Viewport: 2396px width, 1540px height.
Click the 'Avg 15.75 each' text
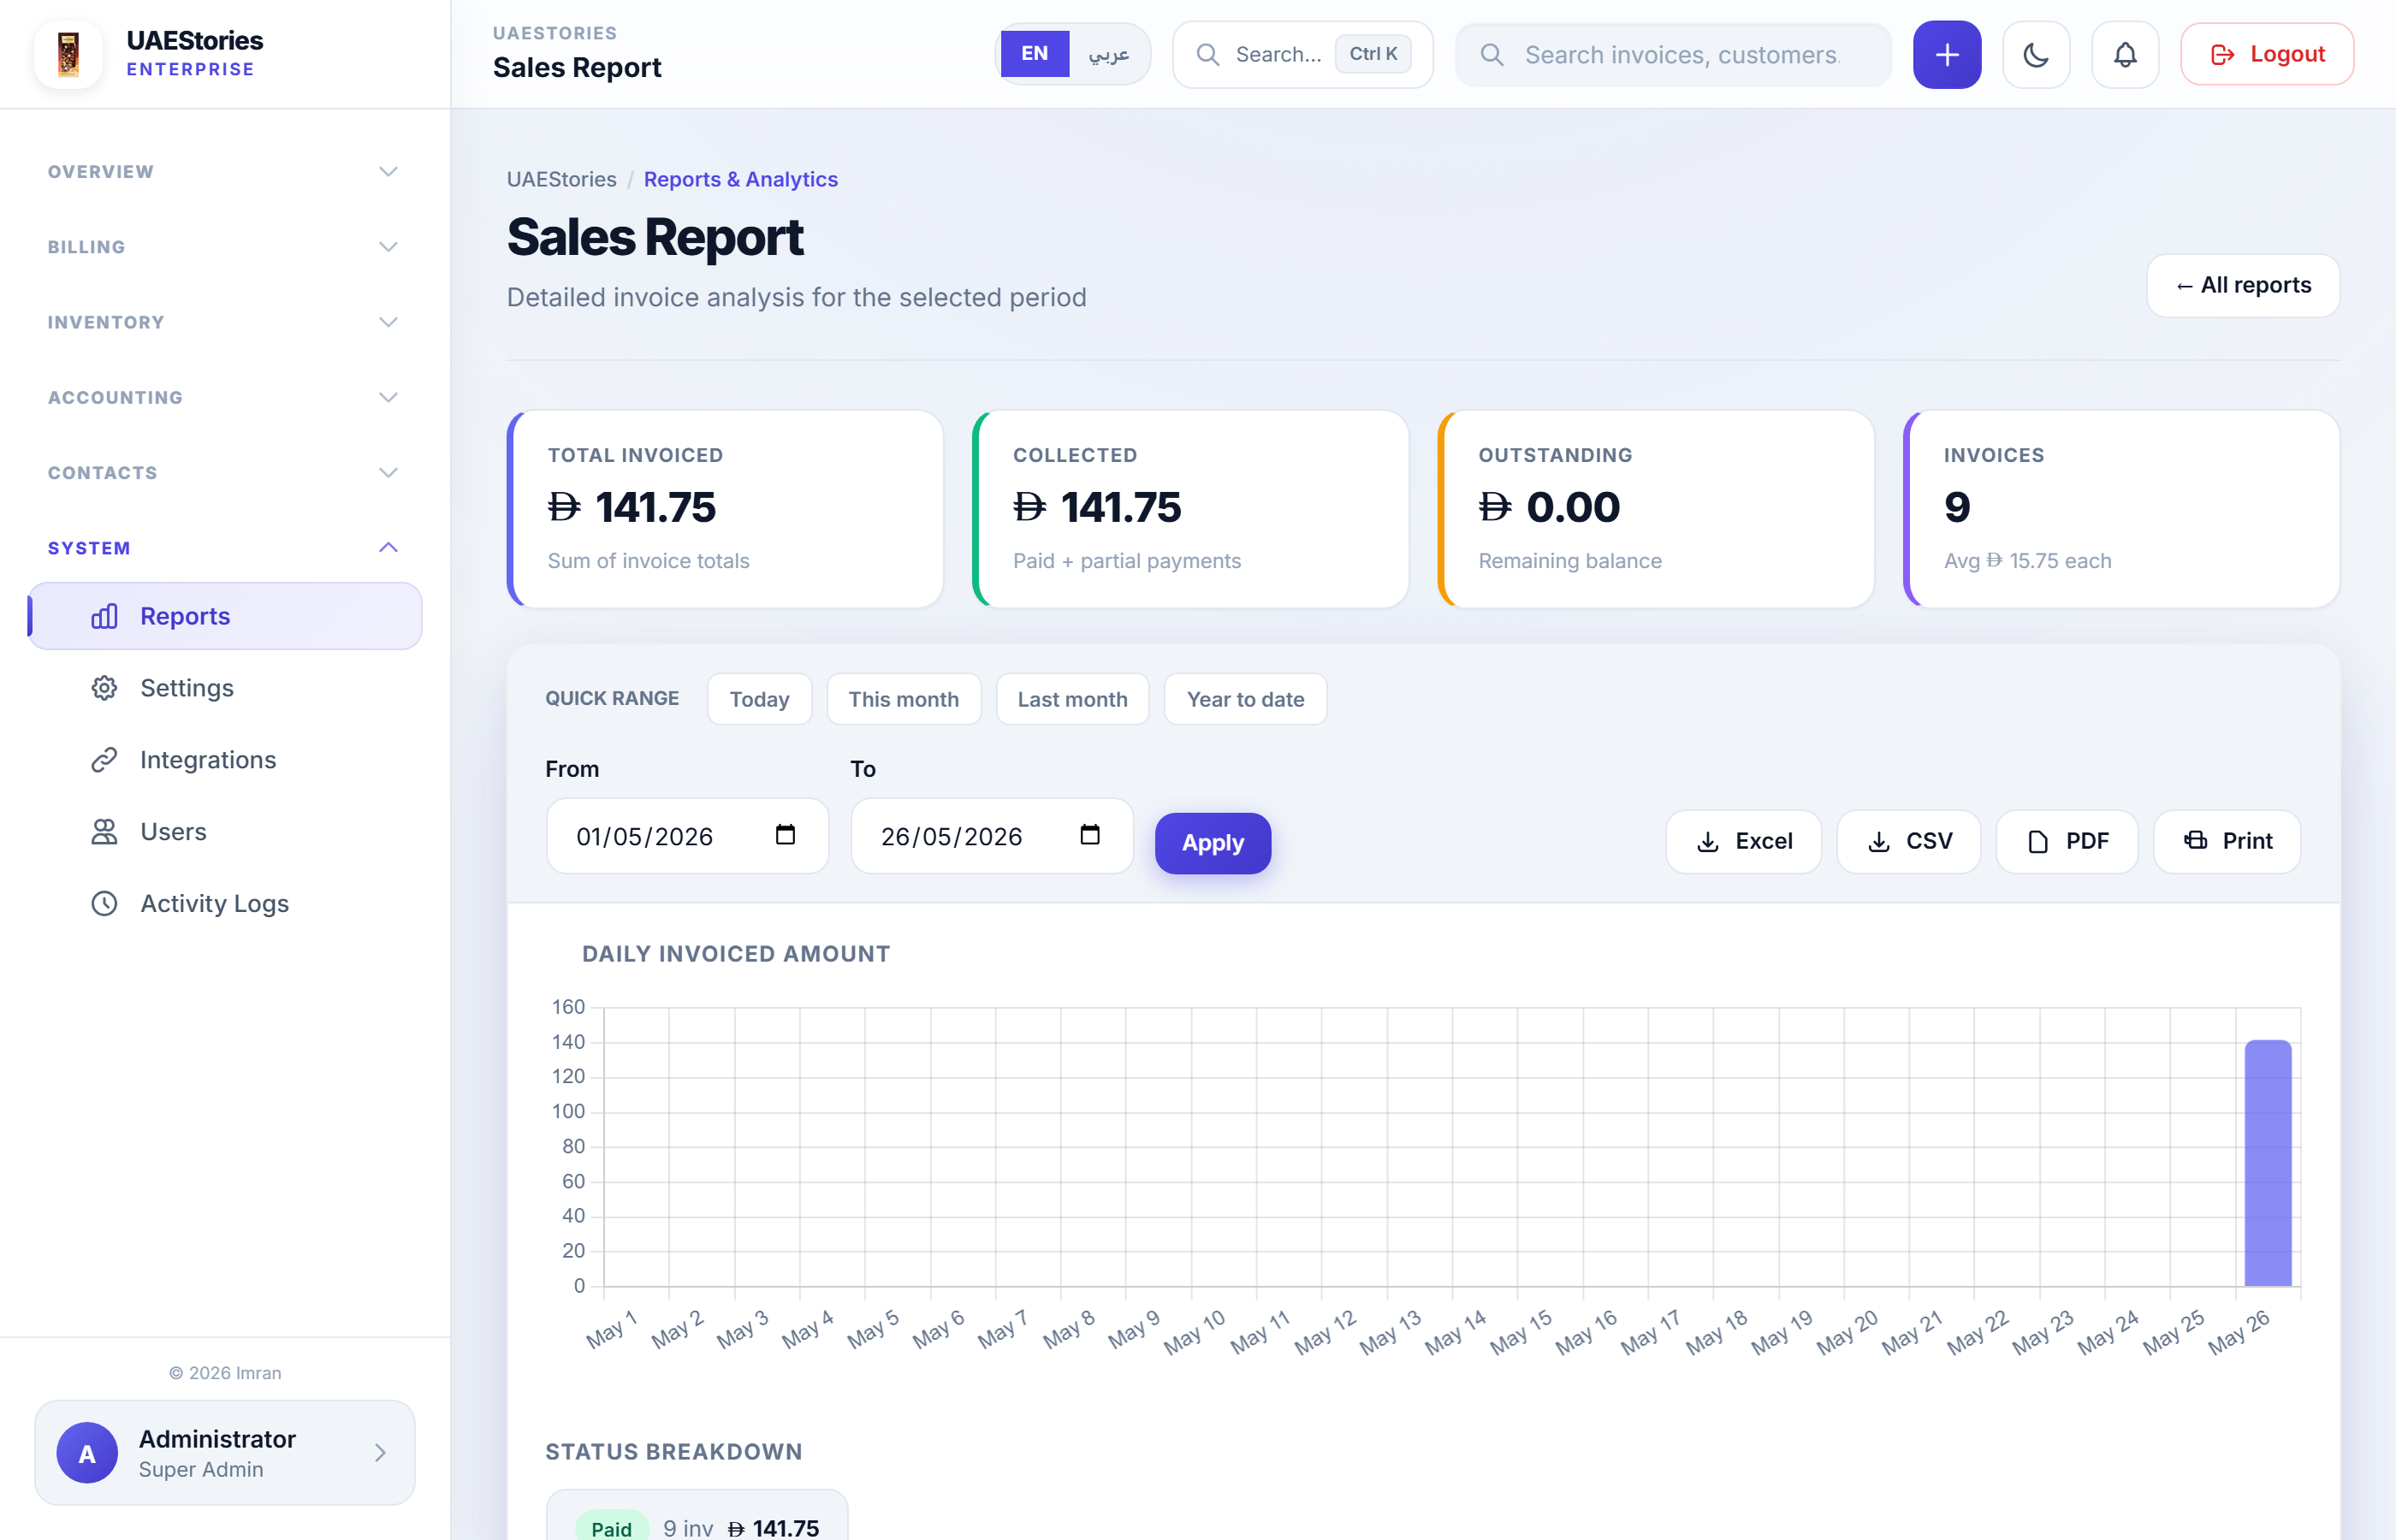click(x=2027, y=561)
